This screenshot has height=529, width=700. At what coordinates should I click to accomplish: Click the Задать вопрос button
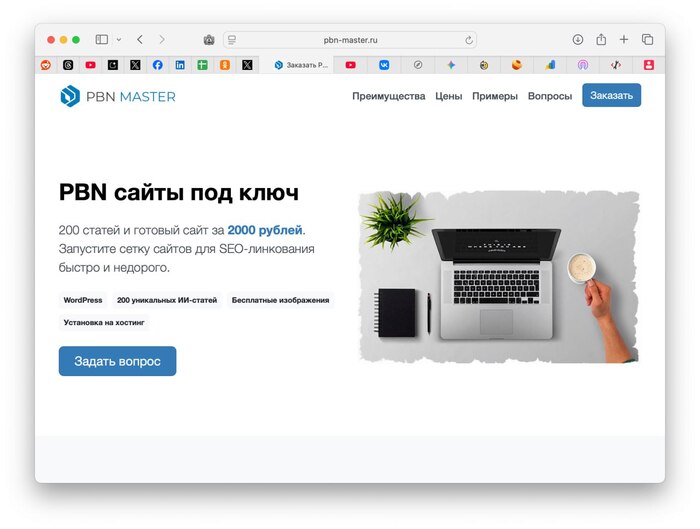coord(117,361)
